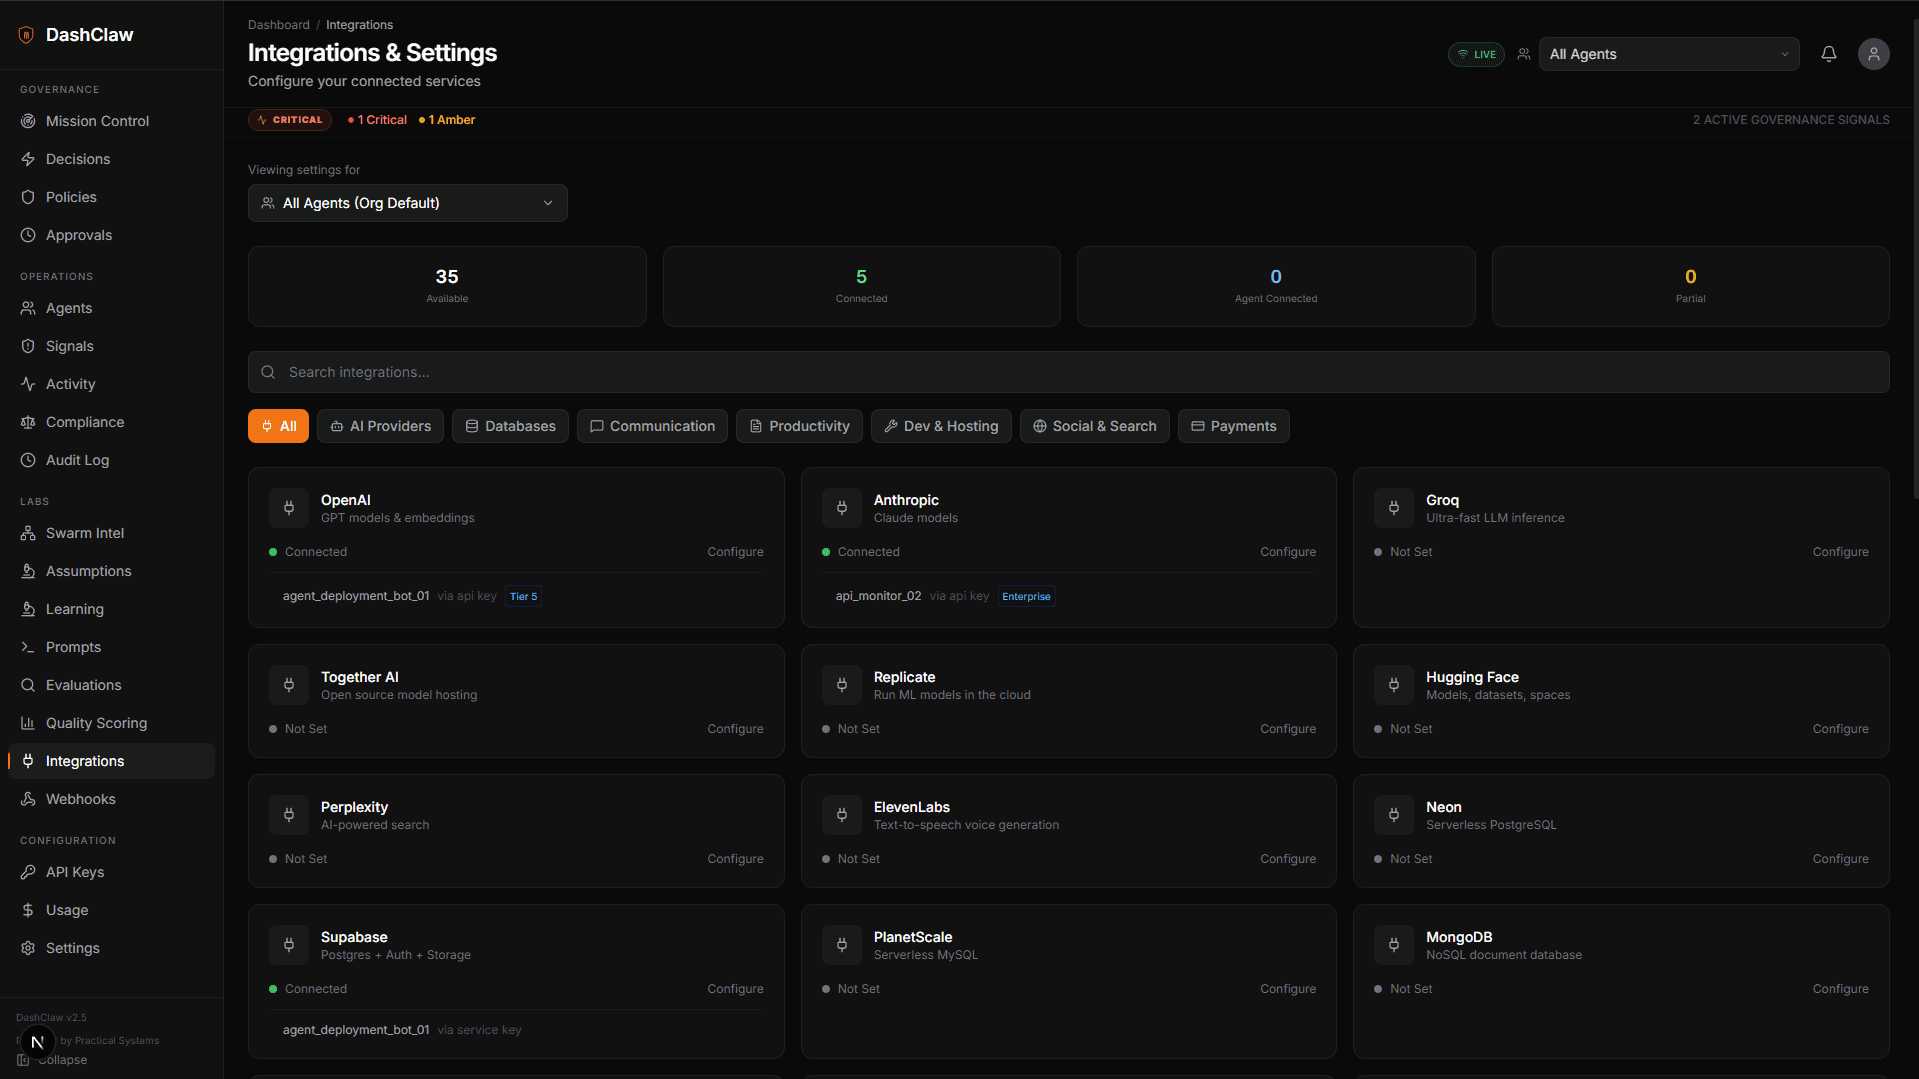Open the API Keys configuration icon
This screenshot has width=1919, height=1079.
(x=29, y=871)
